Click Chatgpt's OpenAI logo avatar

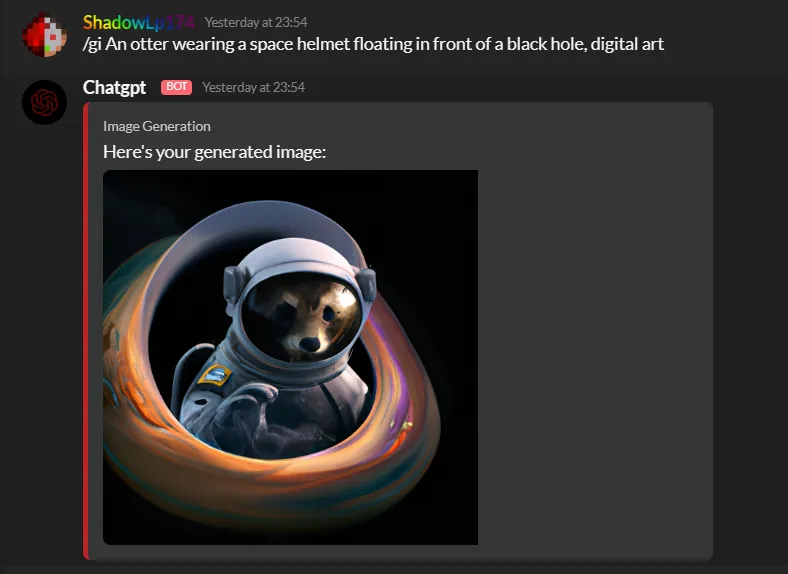point(44,102)
